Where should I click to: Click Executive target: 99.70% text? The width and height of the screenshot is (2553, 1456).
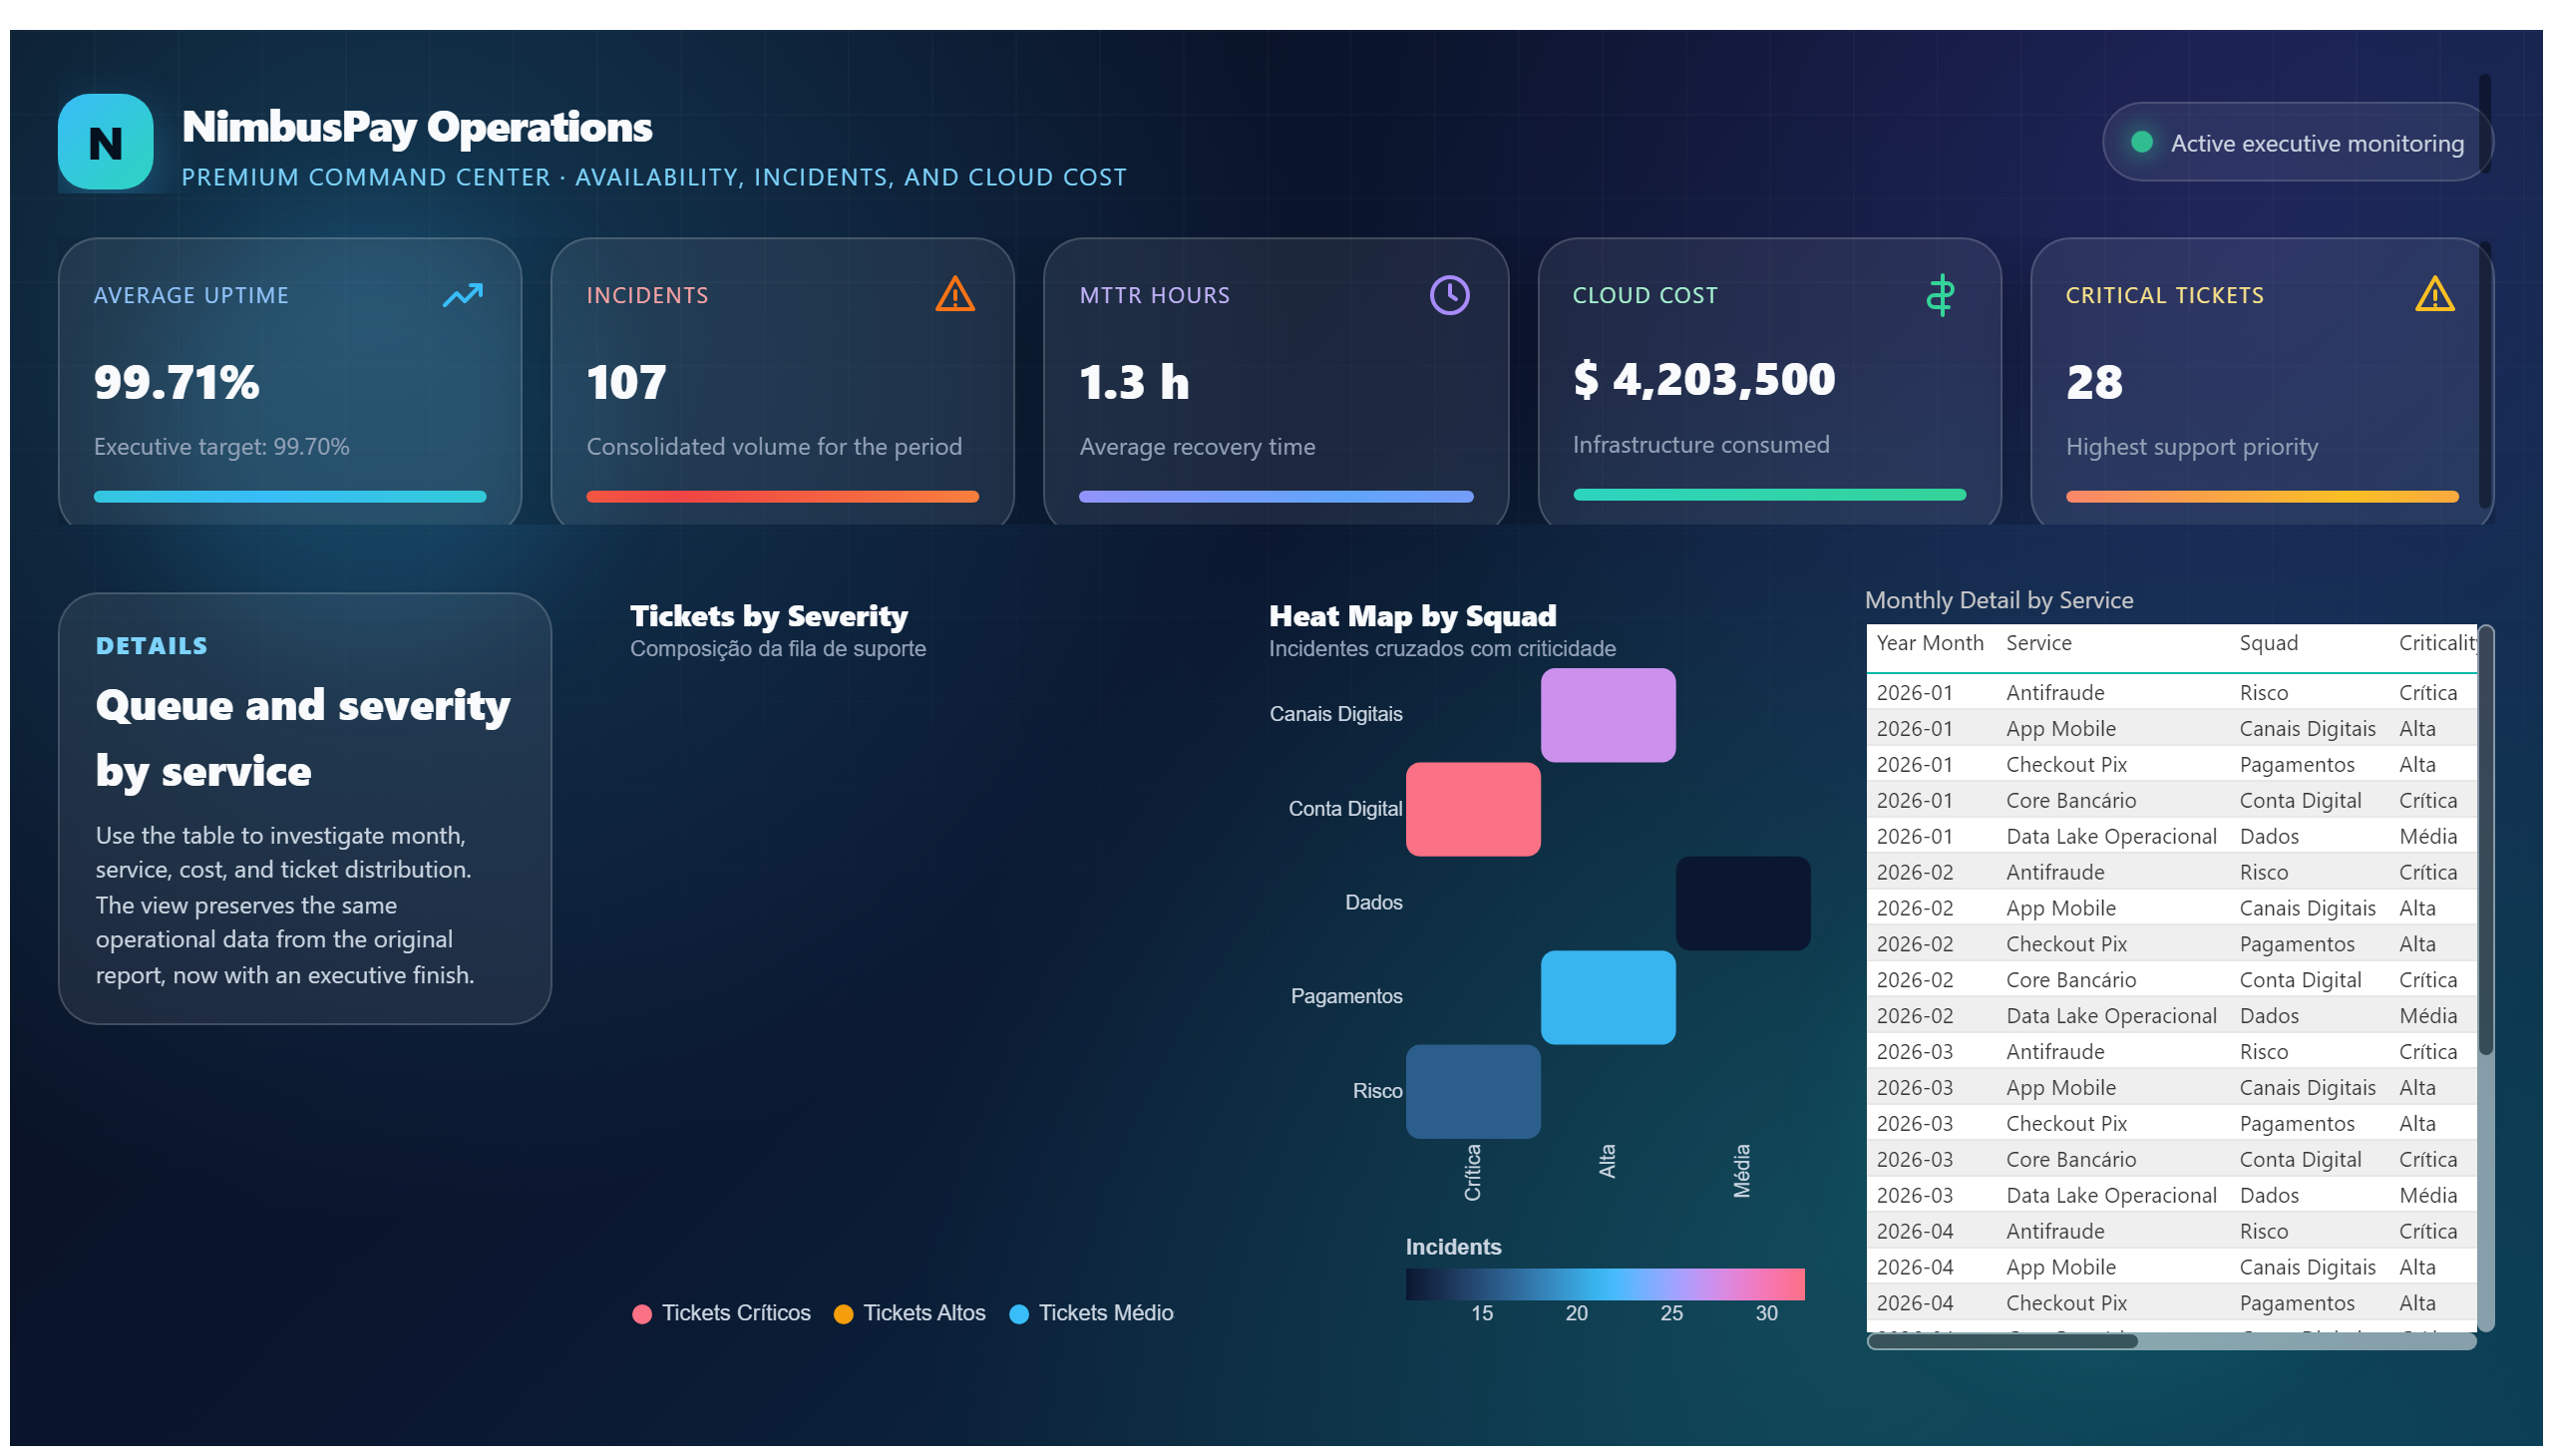(x=222, y=446)
